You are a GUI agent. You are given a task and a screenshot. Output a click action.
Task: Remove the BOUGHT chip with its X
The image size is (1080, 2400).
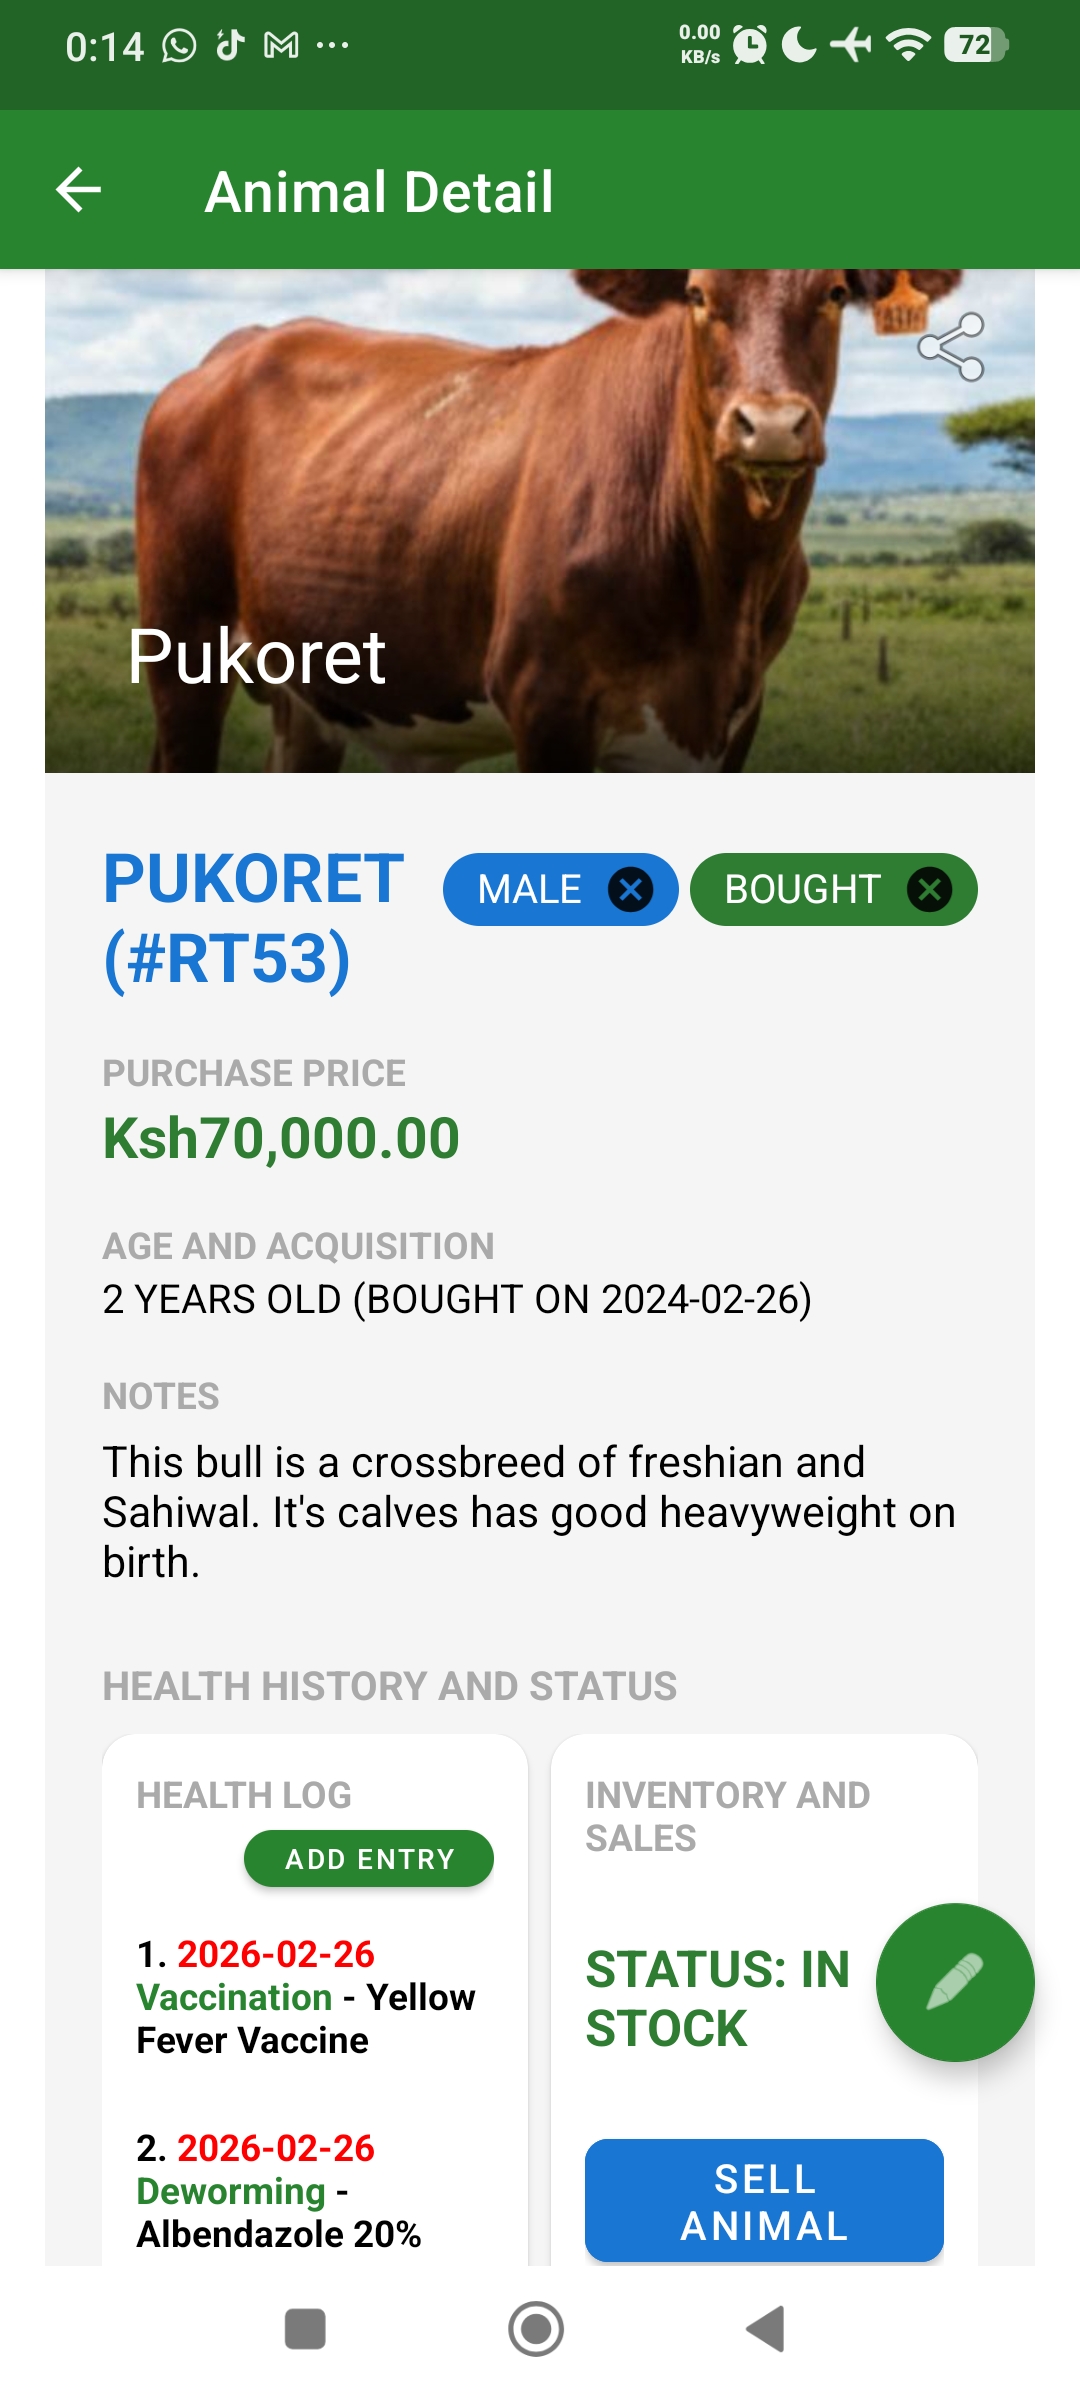pyautogui.click(x=929, y=889)
